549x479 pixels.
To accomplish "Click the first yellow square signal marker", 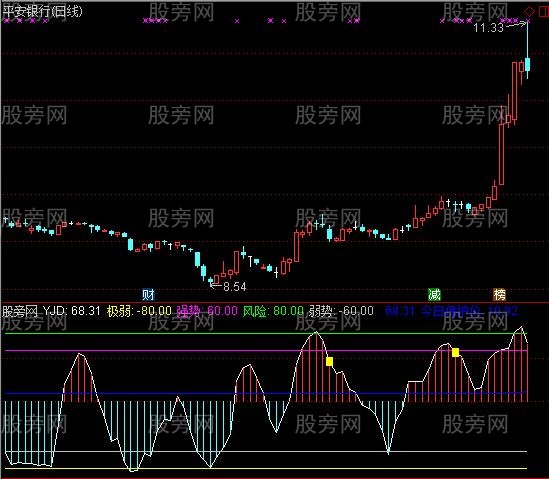I will 329,361.
